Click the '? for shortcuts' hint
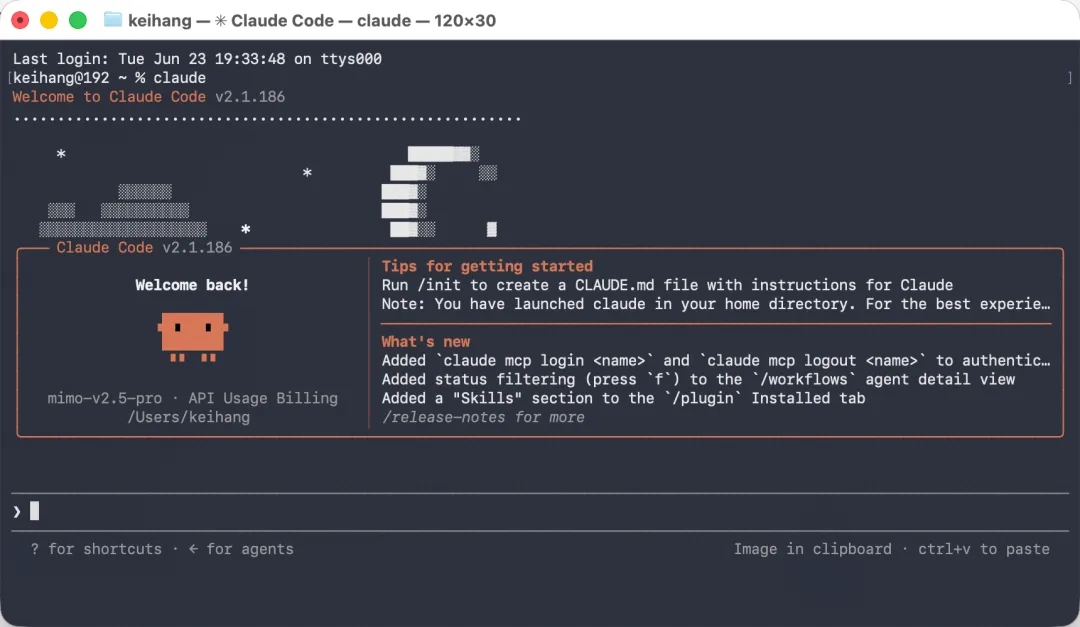The image size is (1080, 627). click(x=96, y=548)
